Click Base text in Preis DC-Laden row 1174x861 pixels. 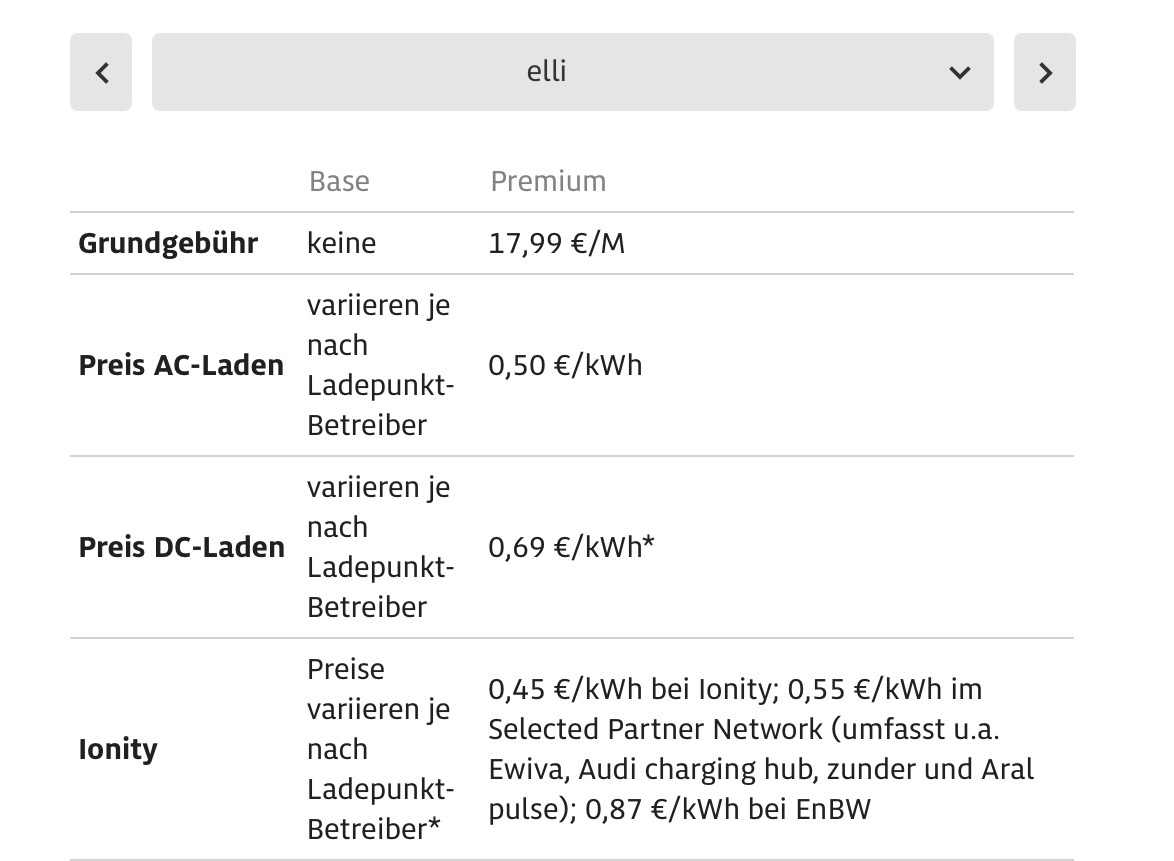(x=380, y=547)
